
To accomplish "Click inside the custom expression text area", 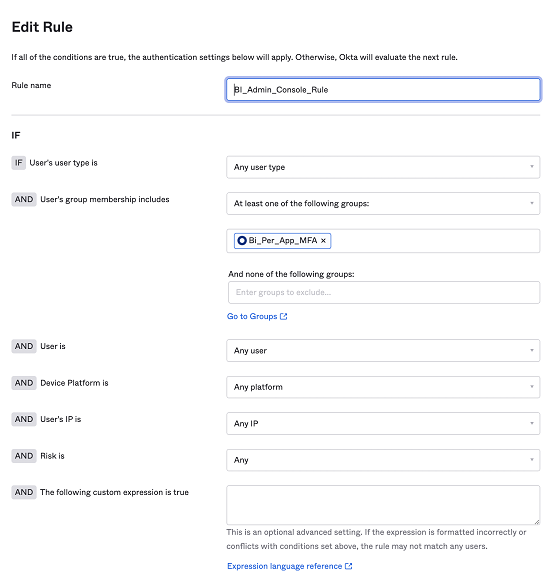I will [383, 505].
